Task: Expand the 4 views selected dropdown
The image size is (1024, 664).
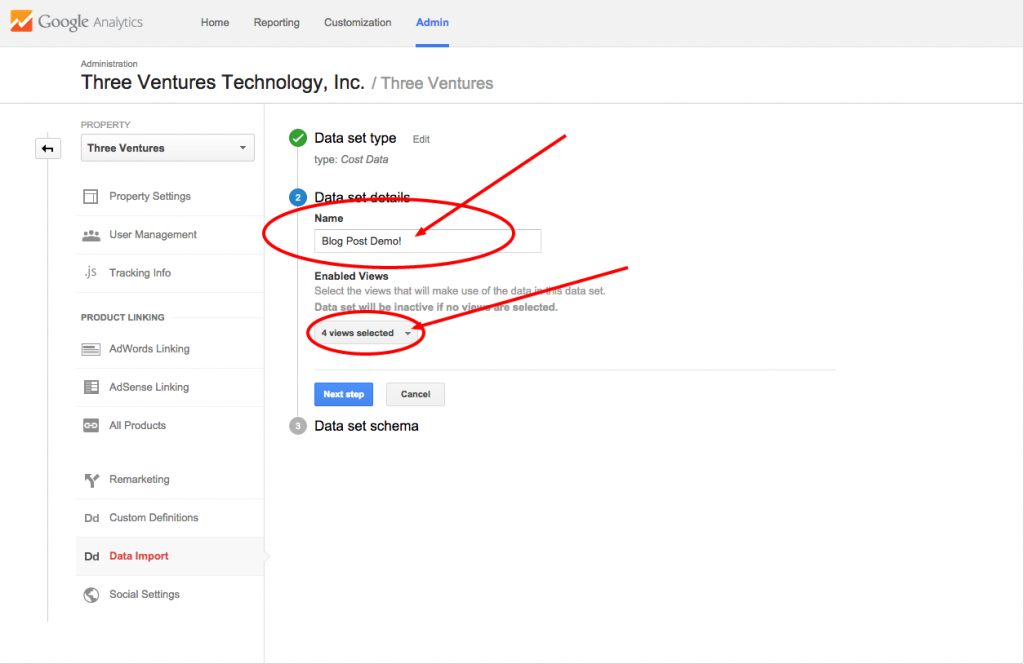Action: 365,333
